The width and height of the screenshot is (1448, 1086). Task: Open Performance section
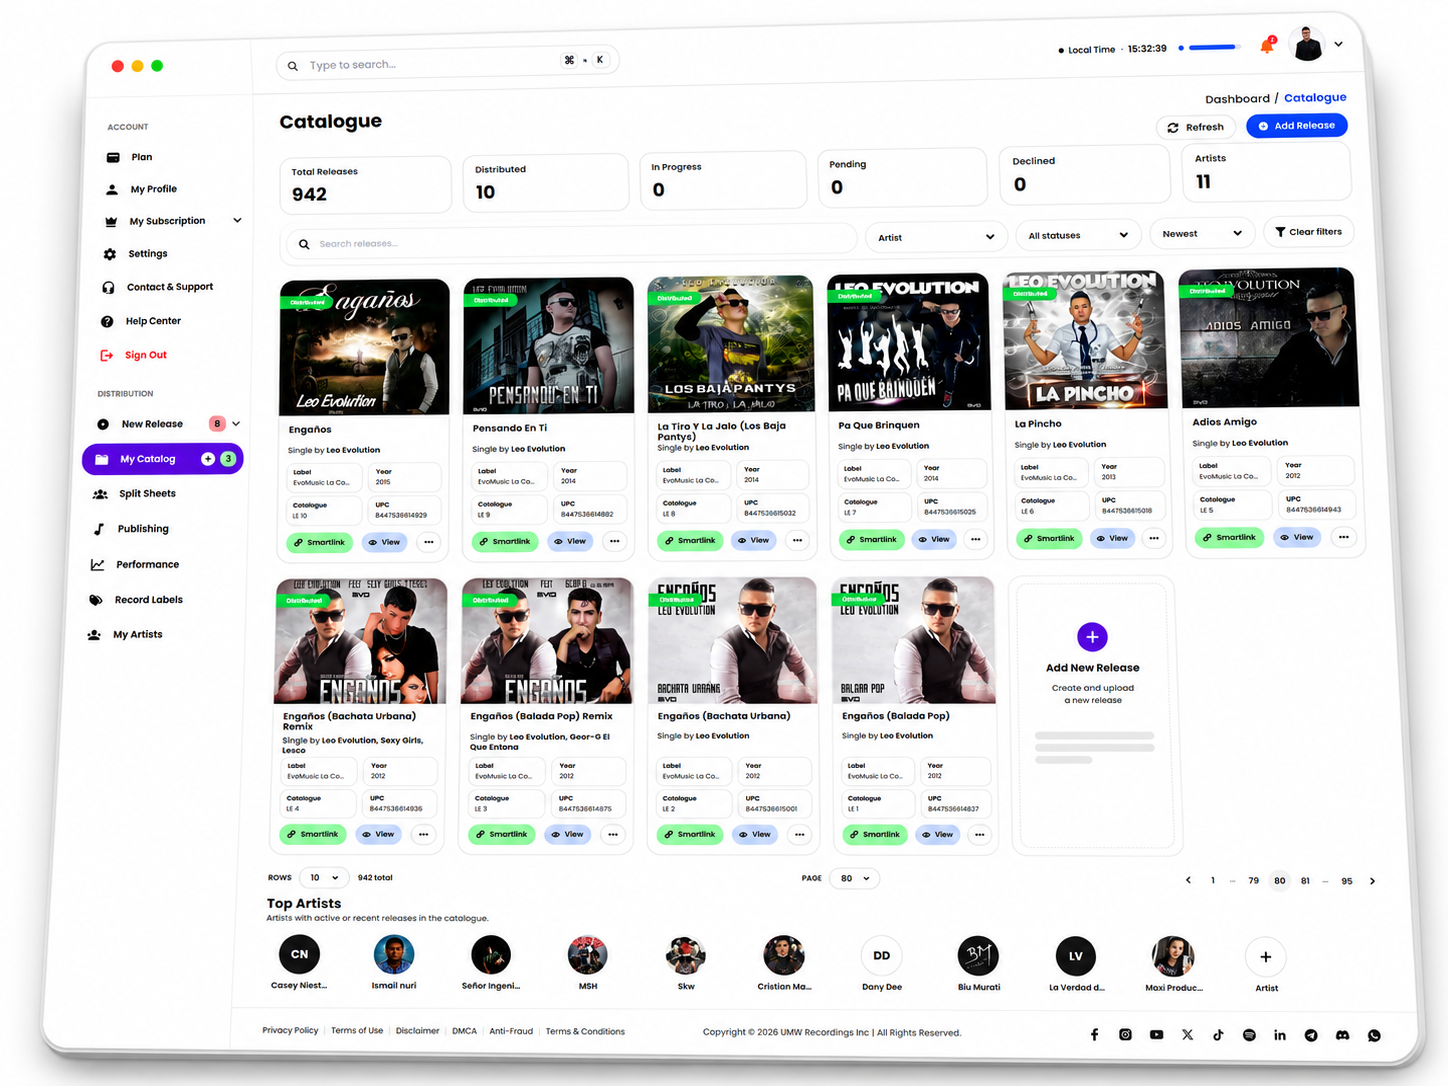[x=147, y=565]
